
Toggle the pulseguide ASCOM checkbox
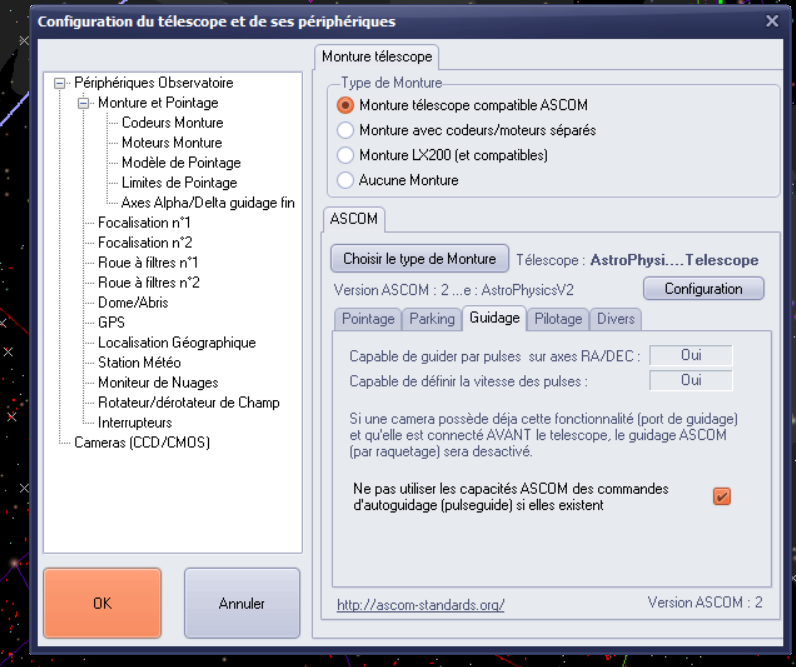click(x=721, y=496)
